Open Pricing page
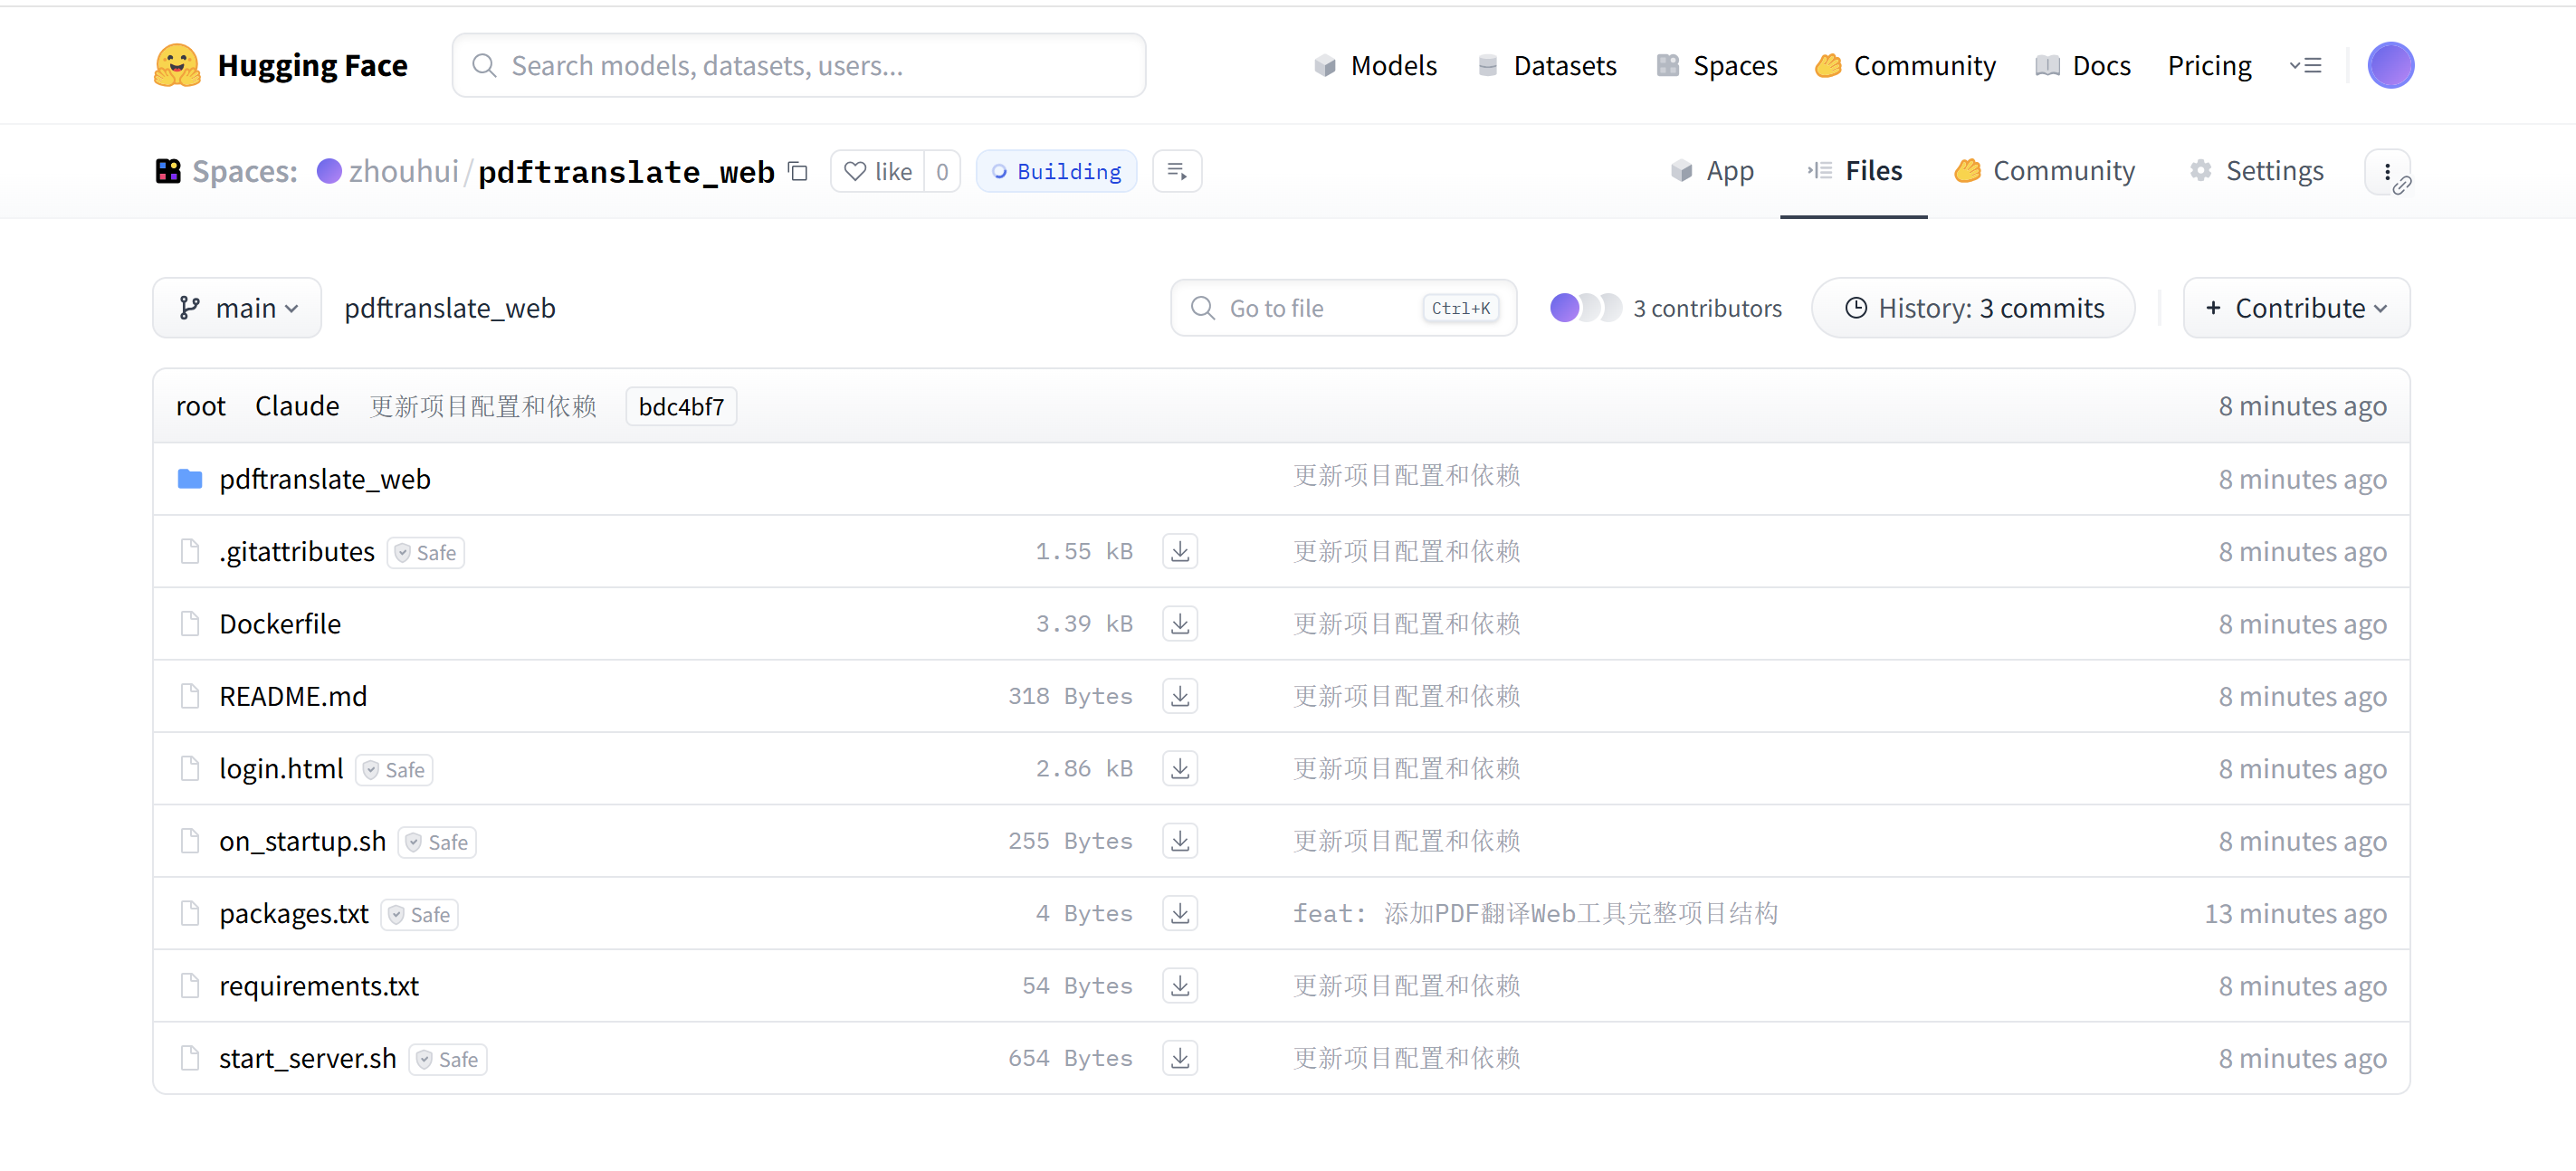The image size is (2576, 1171). (2209, 65)
